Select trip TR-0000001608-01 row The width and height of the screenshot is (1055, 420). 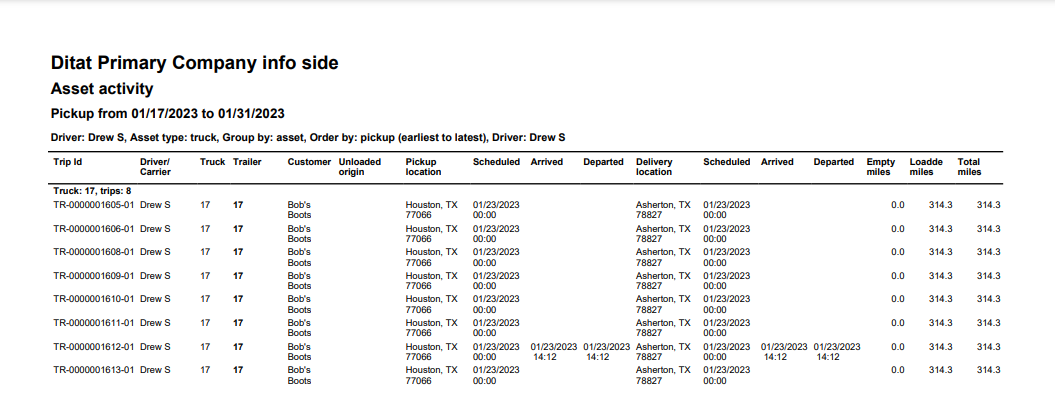tap(93, 252)
